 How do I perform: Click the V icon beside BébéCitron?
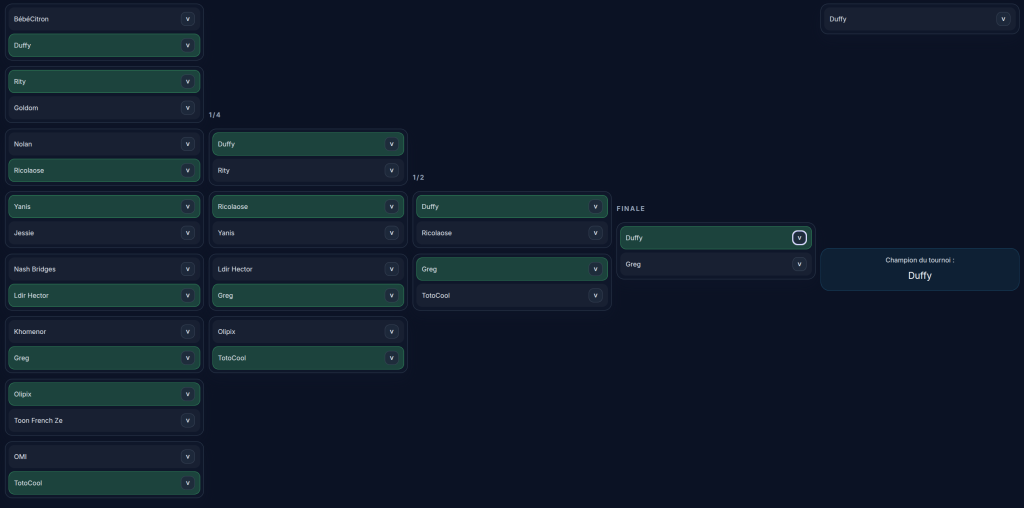click(187, 19)
